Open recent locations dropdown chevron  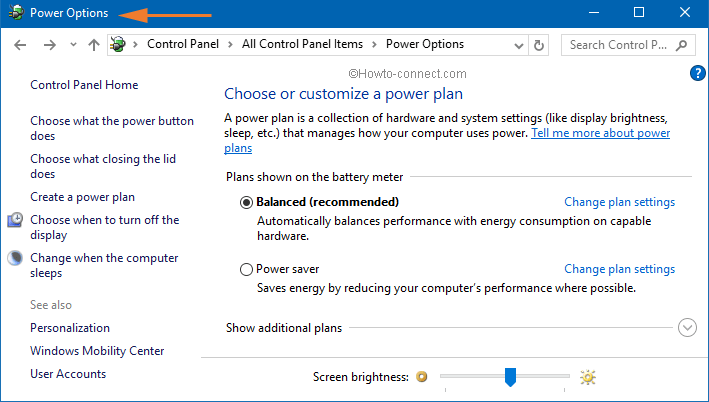[x=73, y=45]
